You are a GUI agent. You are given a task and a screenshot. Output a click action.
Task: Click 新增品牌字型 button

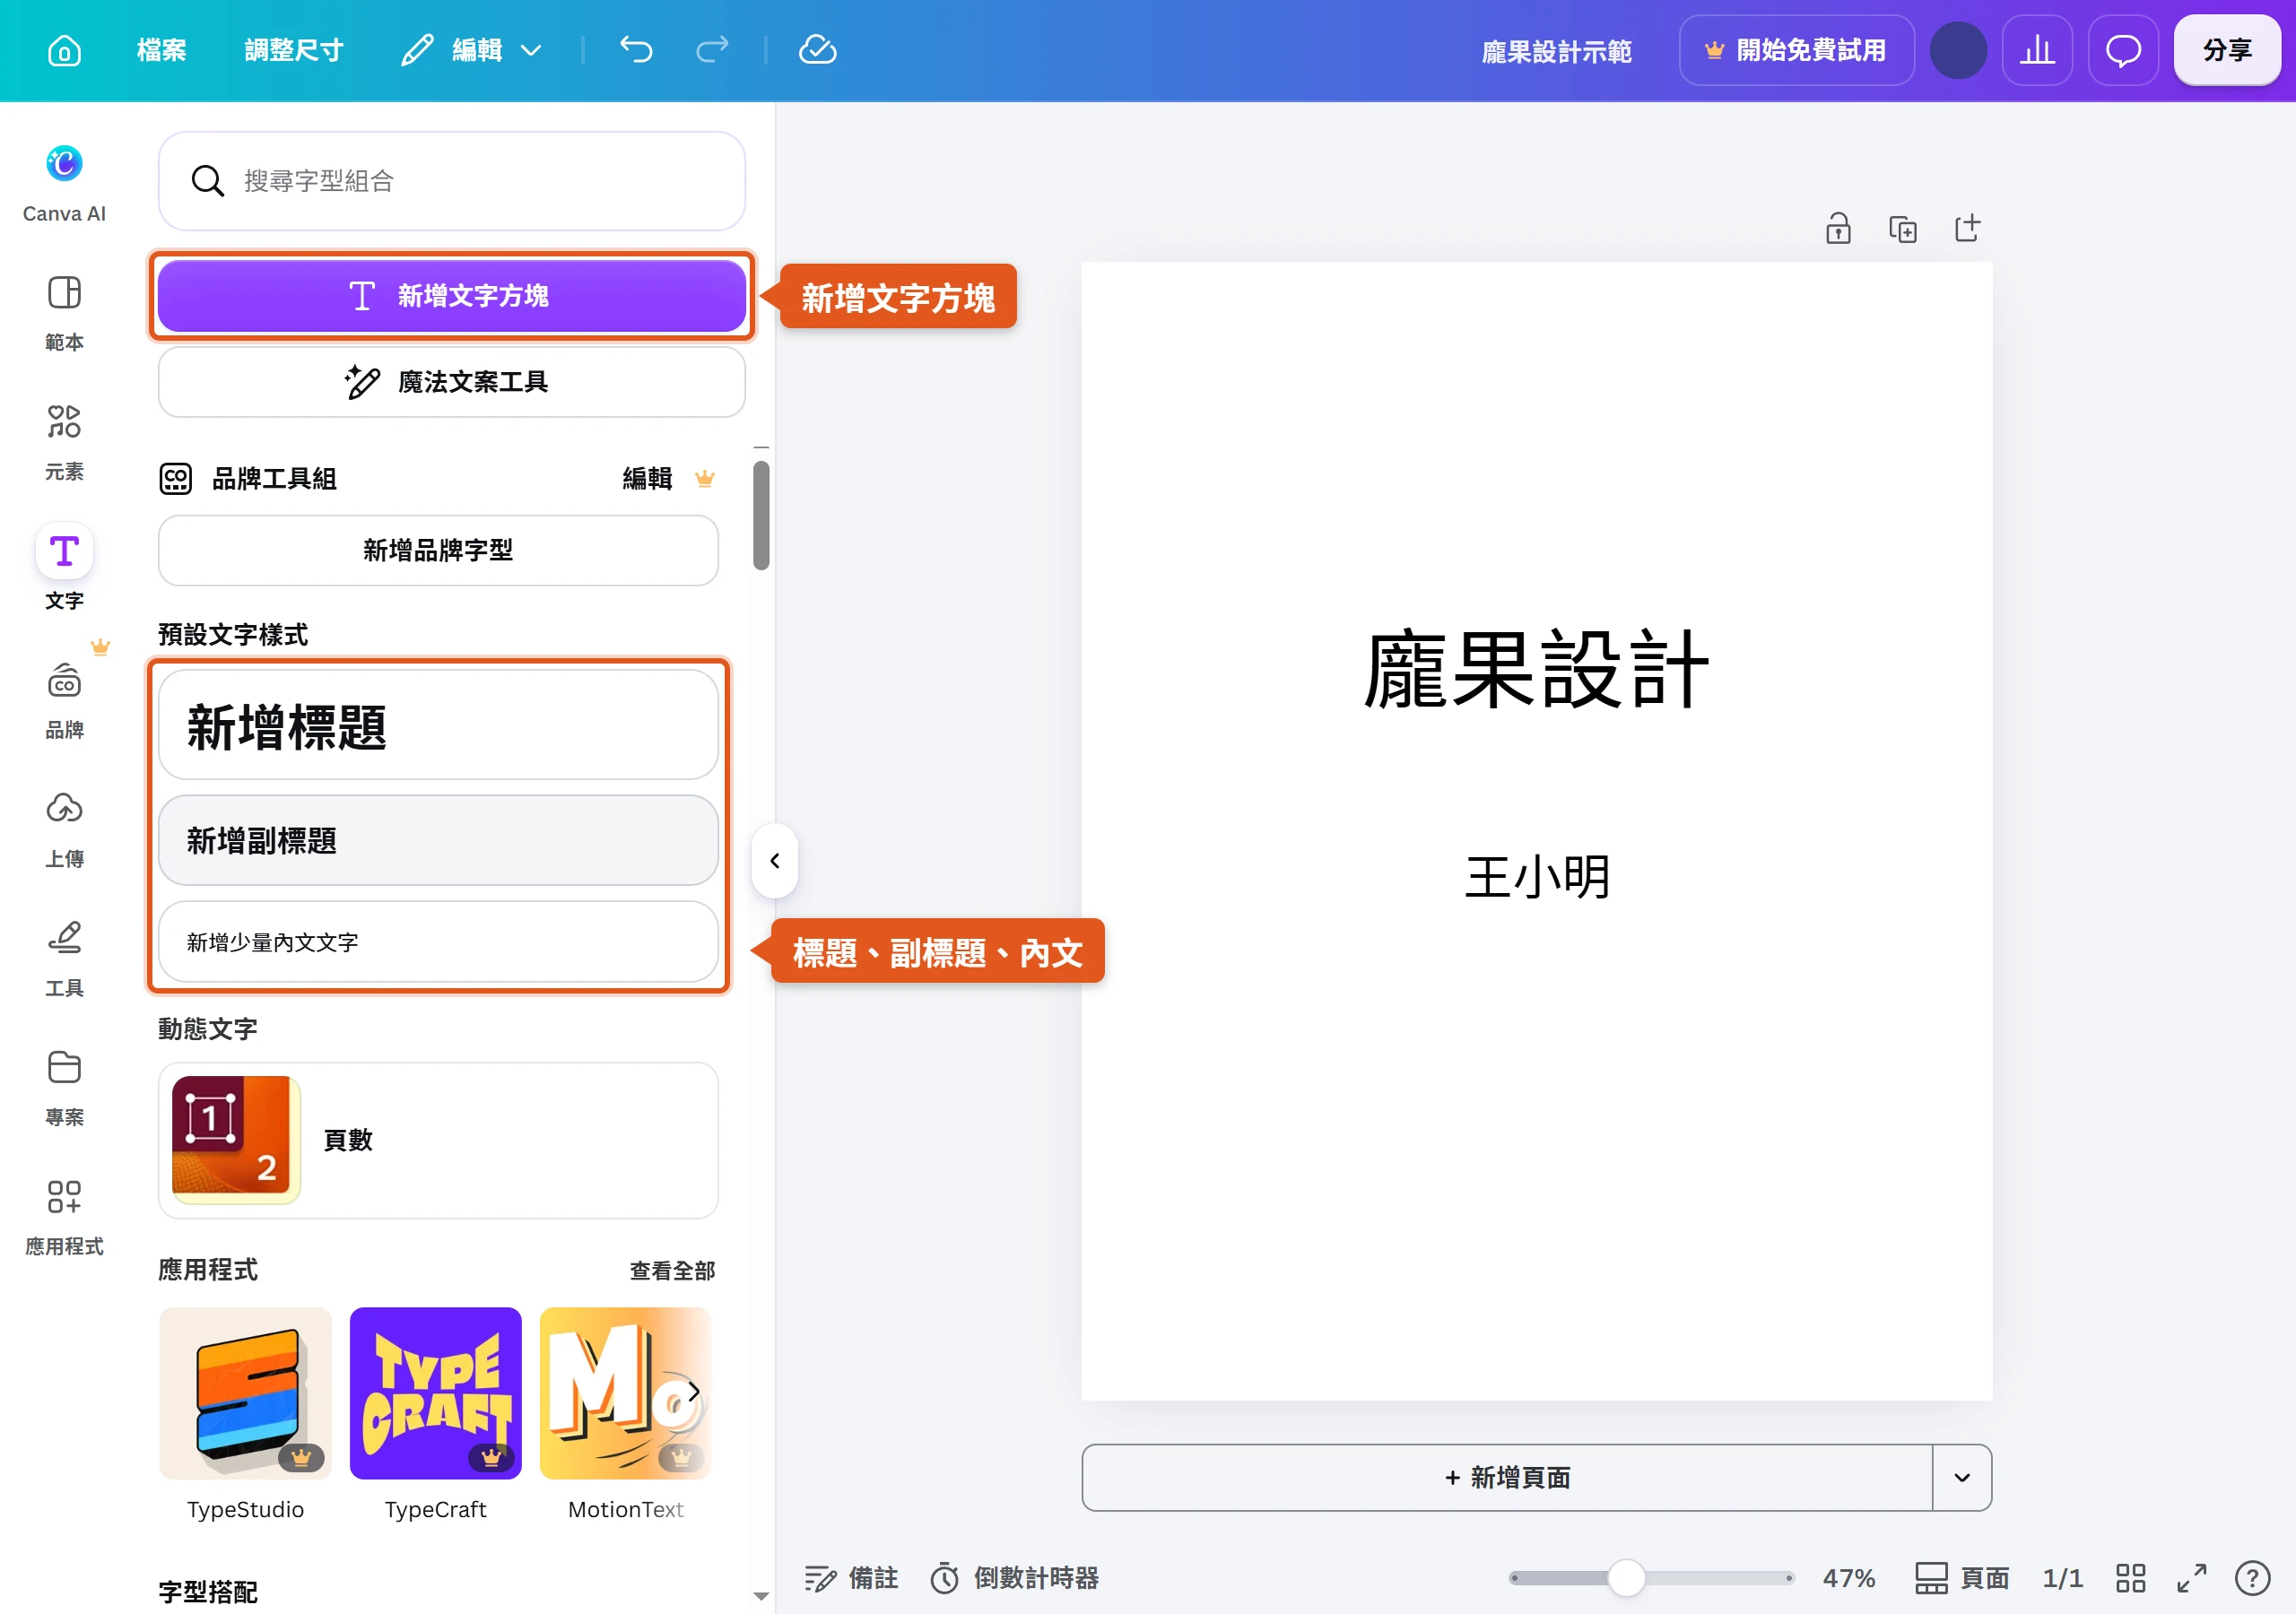coord(438,550)
